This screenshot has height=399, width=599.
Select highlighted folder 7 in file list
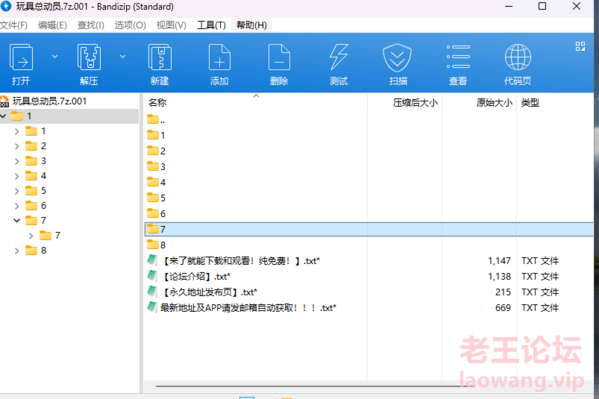click(x=369, y=229)
